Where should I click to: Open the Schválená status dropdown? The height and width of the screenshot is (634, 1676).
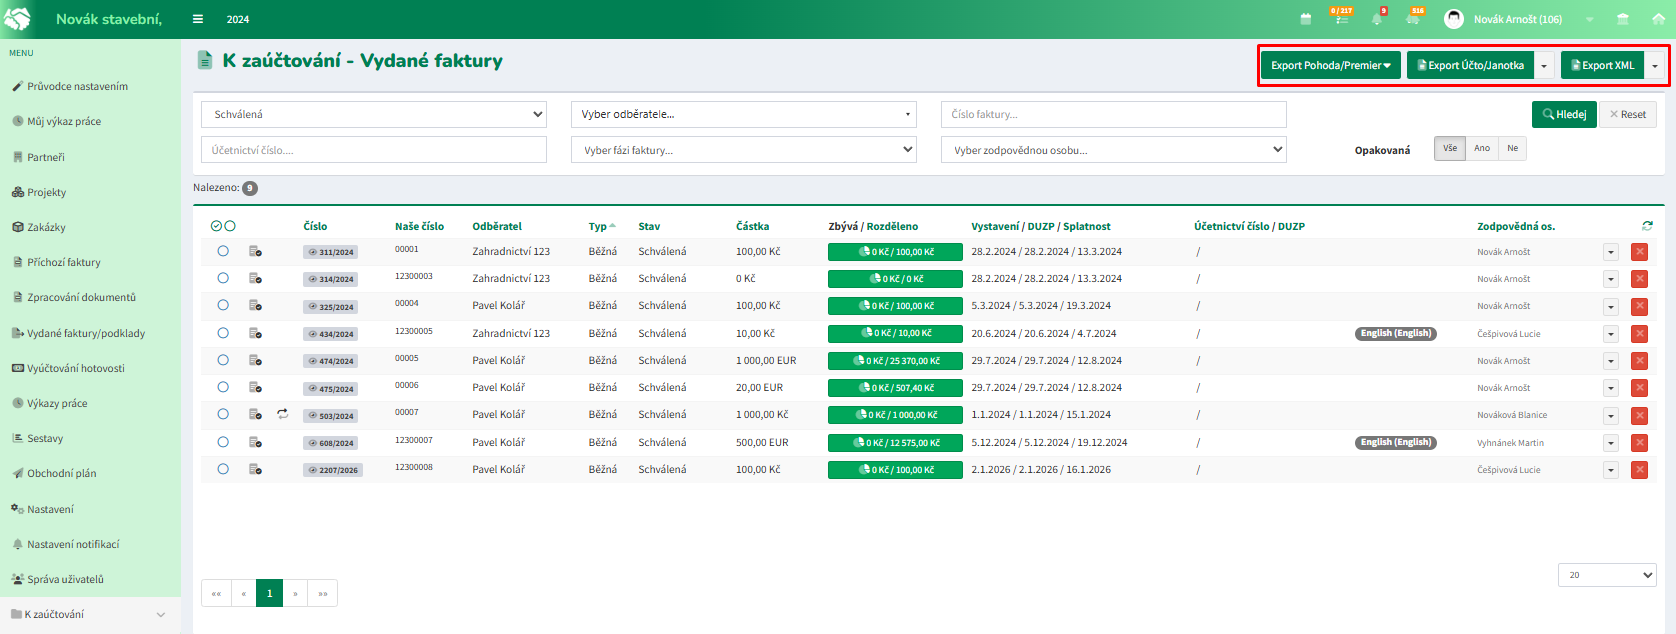374,115
